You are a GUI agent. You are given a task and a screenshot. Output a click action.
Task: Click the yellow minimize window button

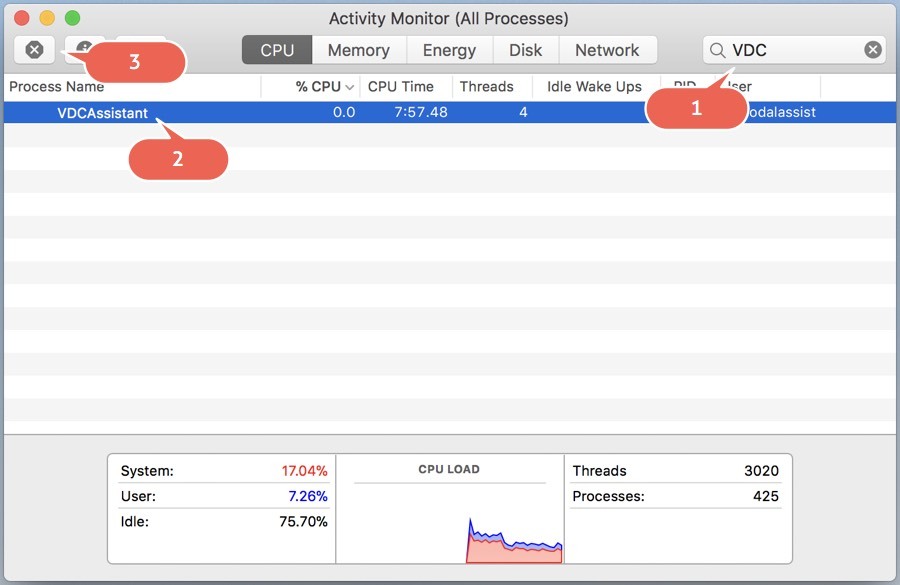click(x=47, y=18)
